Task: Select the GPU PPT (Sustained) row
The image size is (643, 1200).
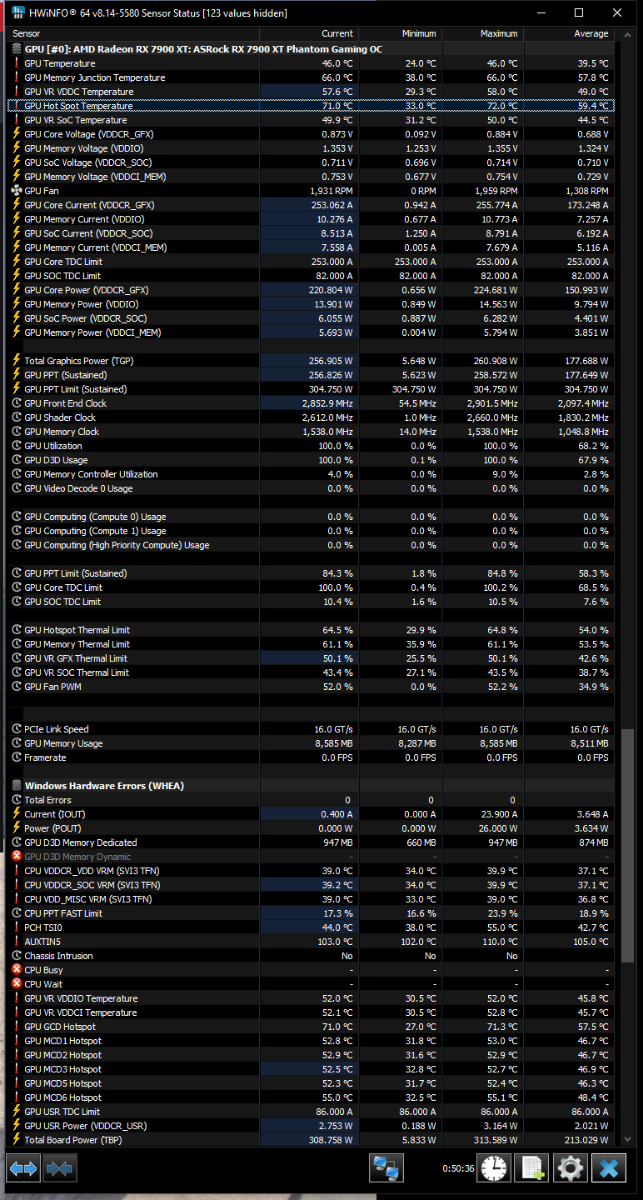Action: 313,375
